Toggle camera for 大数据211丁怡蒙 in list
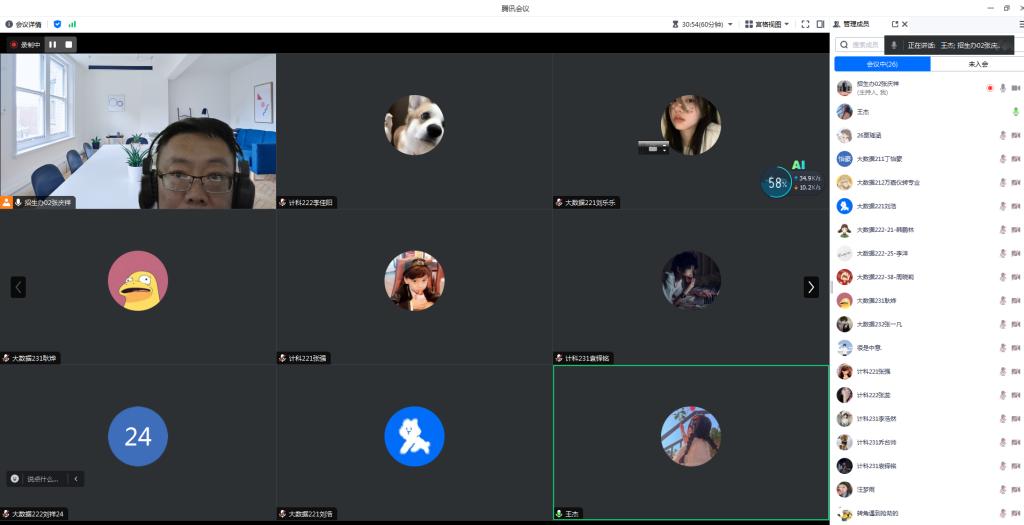This screenshot has height=525, width=1024. point(1015,159)
